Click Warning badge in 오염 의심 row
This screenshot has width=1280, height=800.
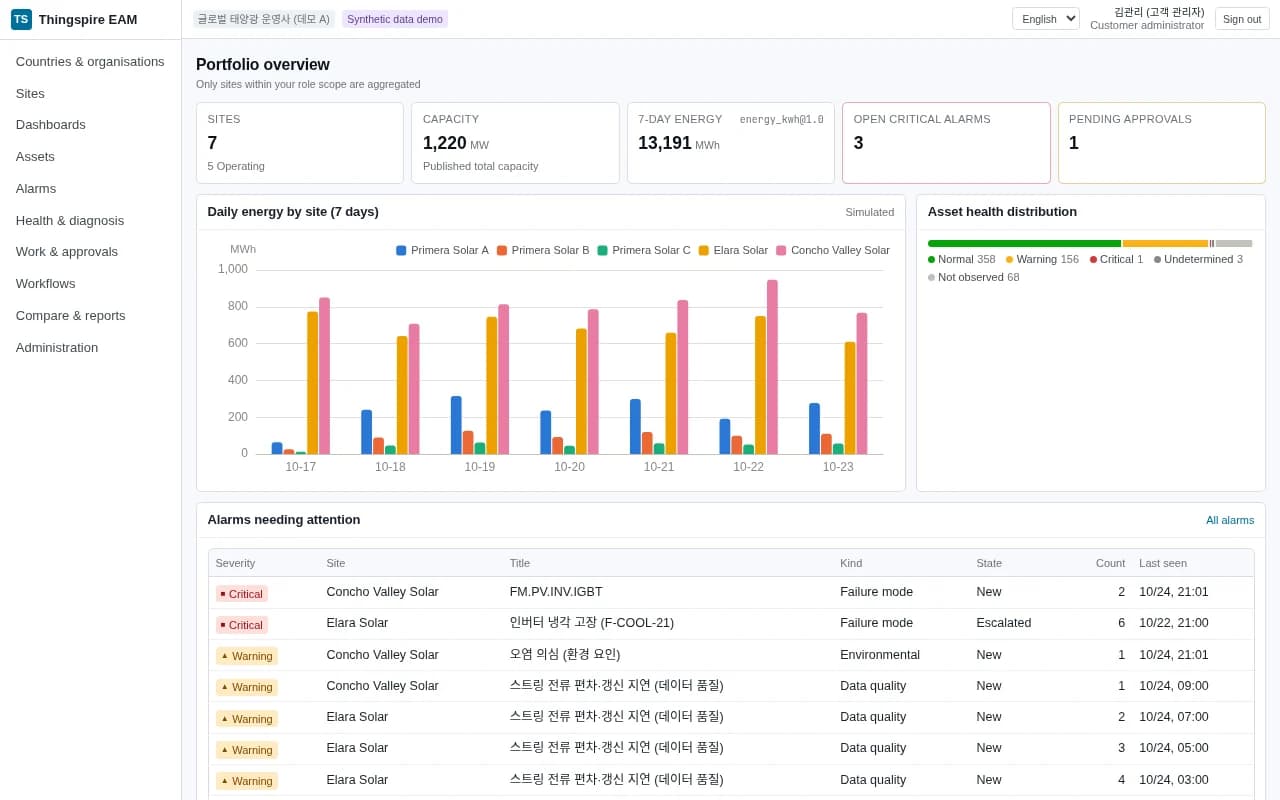[x=247, y=656]
